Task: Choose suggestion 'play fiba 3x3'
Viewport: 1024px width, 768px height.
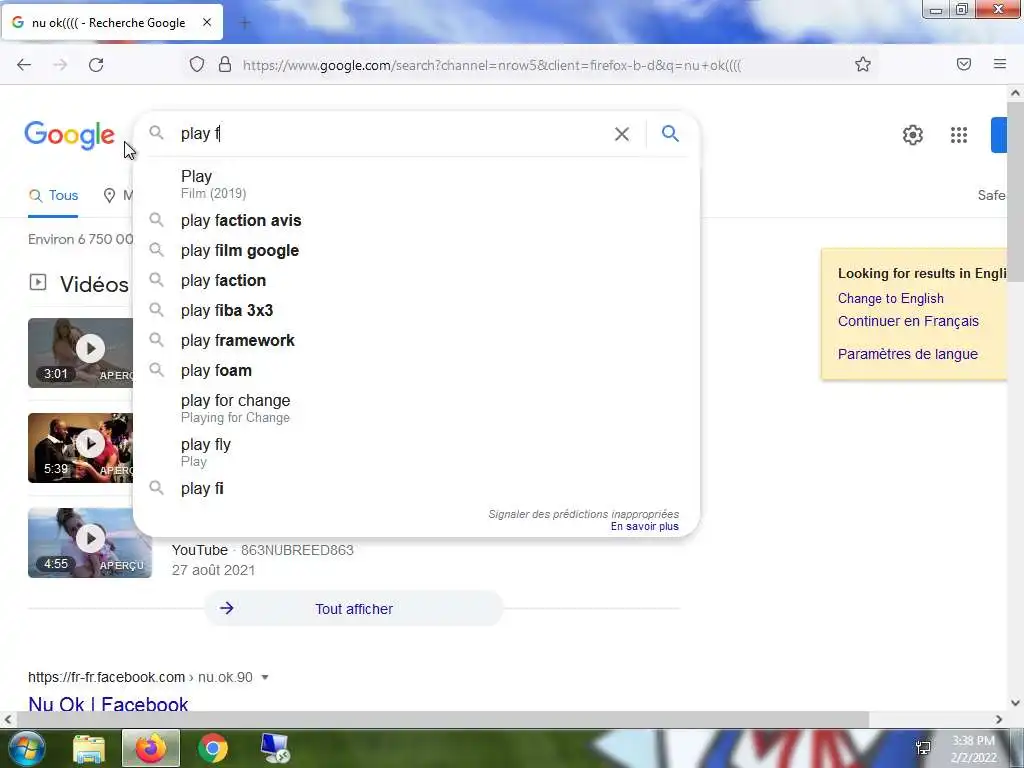Action: coord(417,311)
